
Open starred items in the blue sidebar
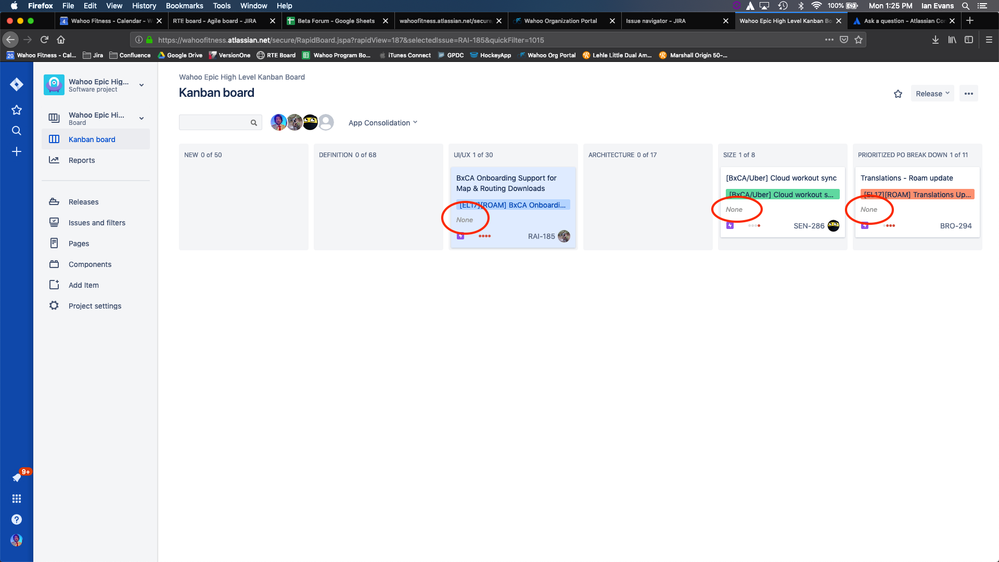pyautogui.click(x=17, y=110)
